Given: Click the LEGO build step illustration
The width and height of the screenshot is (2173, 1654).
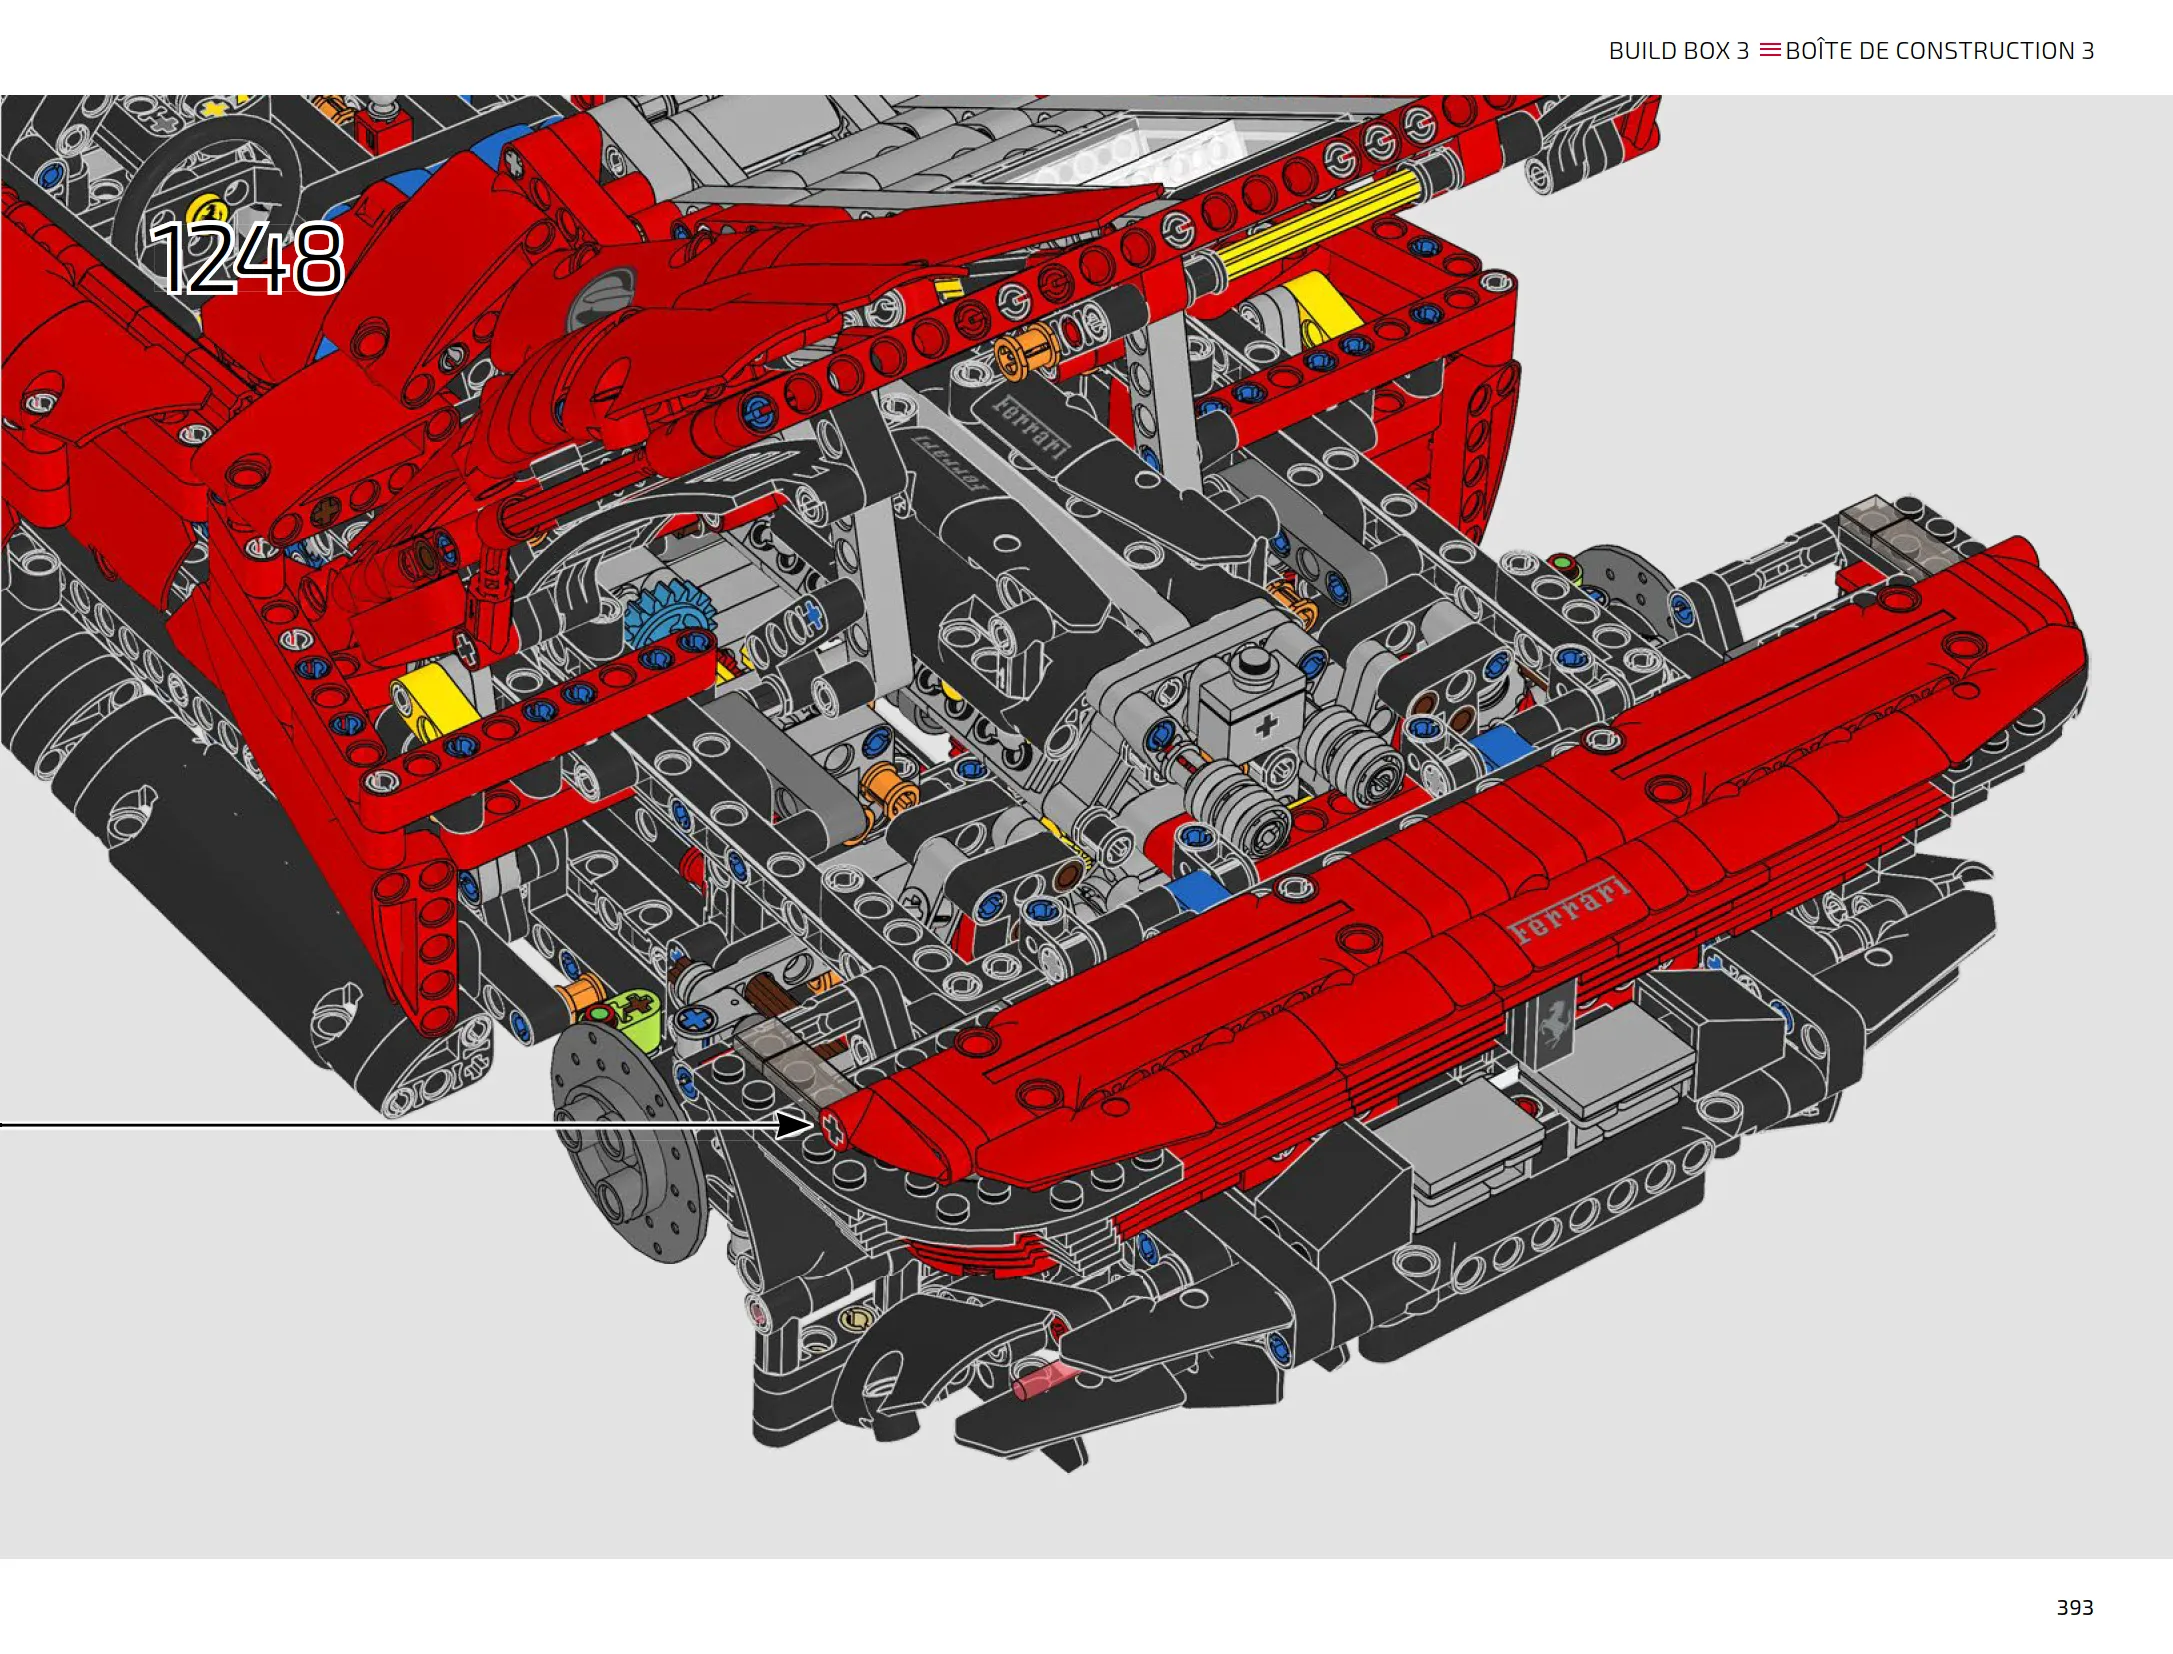Looking at the screenshot, I should click(x=1086, y=826).
